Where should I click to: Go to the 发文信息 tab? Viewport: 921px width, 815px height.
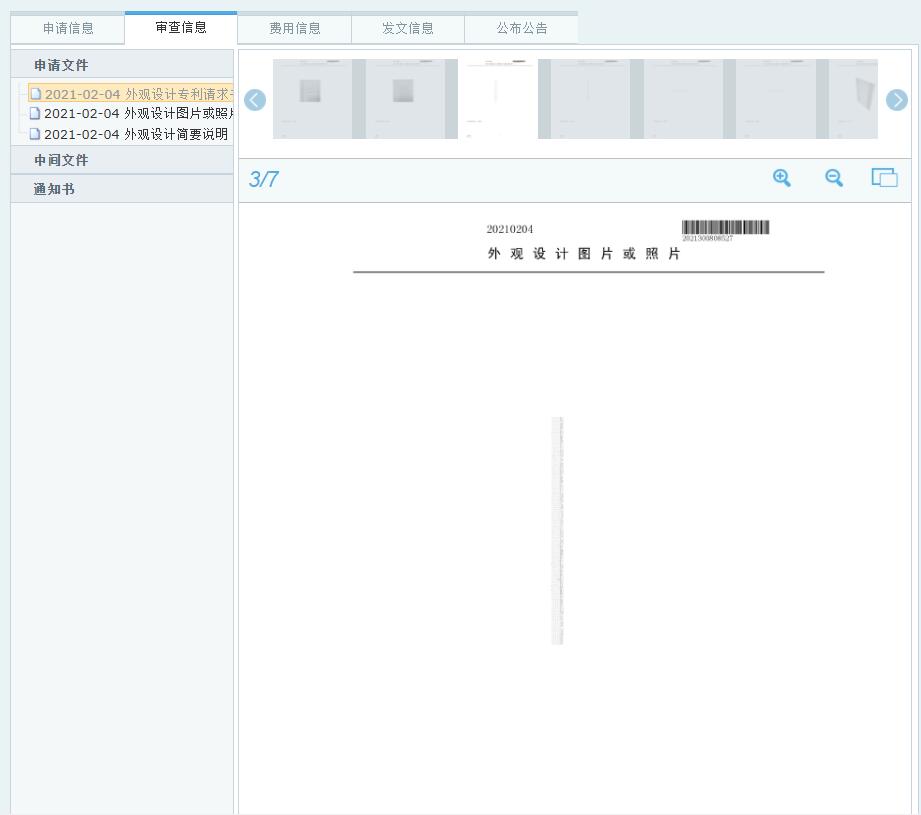point(408,29)
